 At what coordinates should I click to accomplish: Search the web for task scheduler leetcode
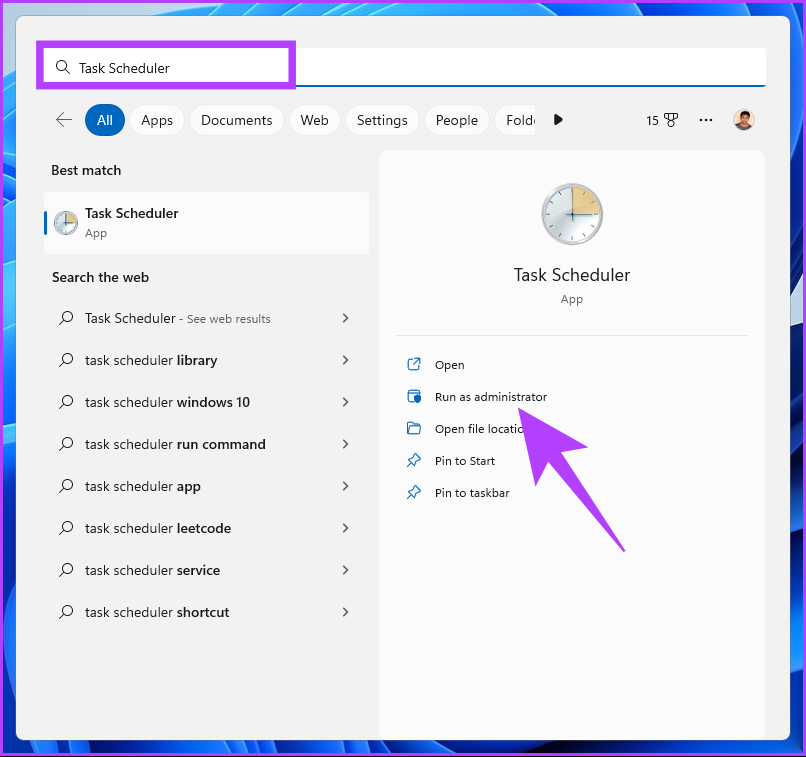[x=158, y=528]
